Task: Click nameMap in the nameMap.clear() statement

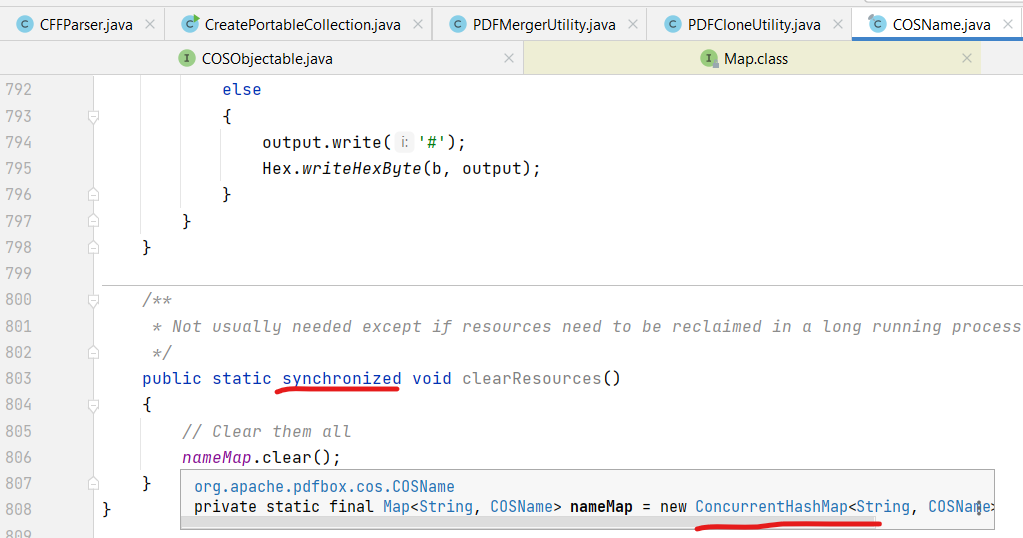Action: click(217, 458)
